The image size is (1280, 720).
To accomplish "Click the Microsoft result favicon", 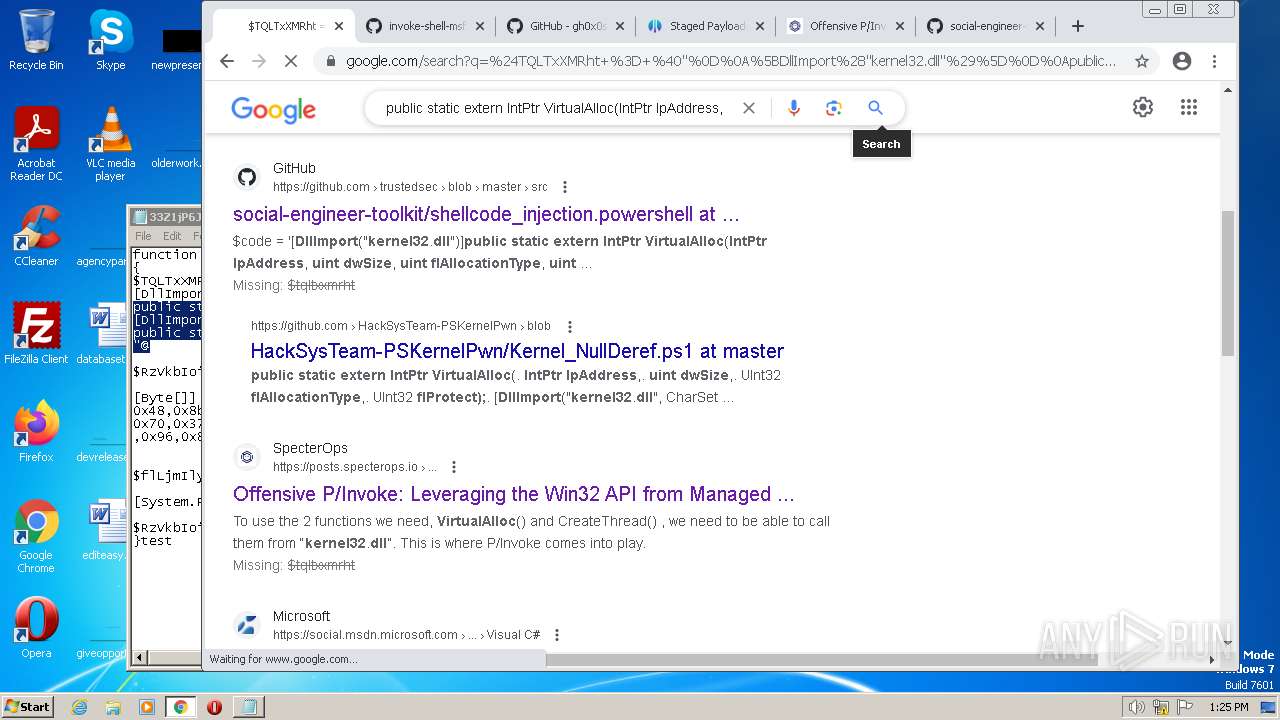I will 247,625.
